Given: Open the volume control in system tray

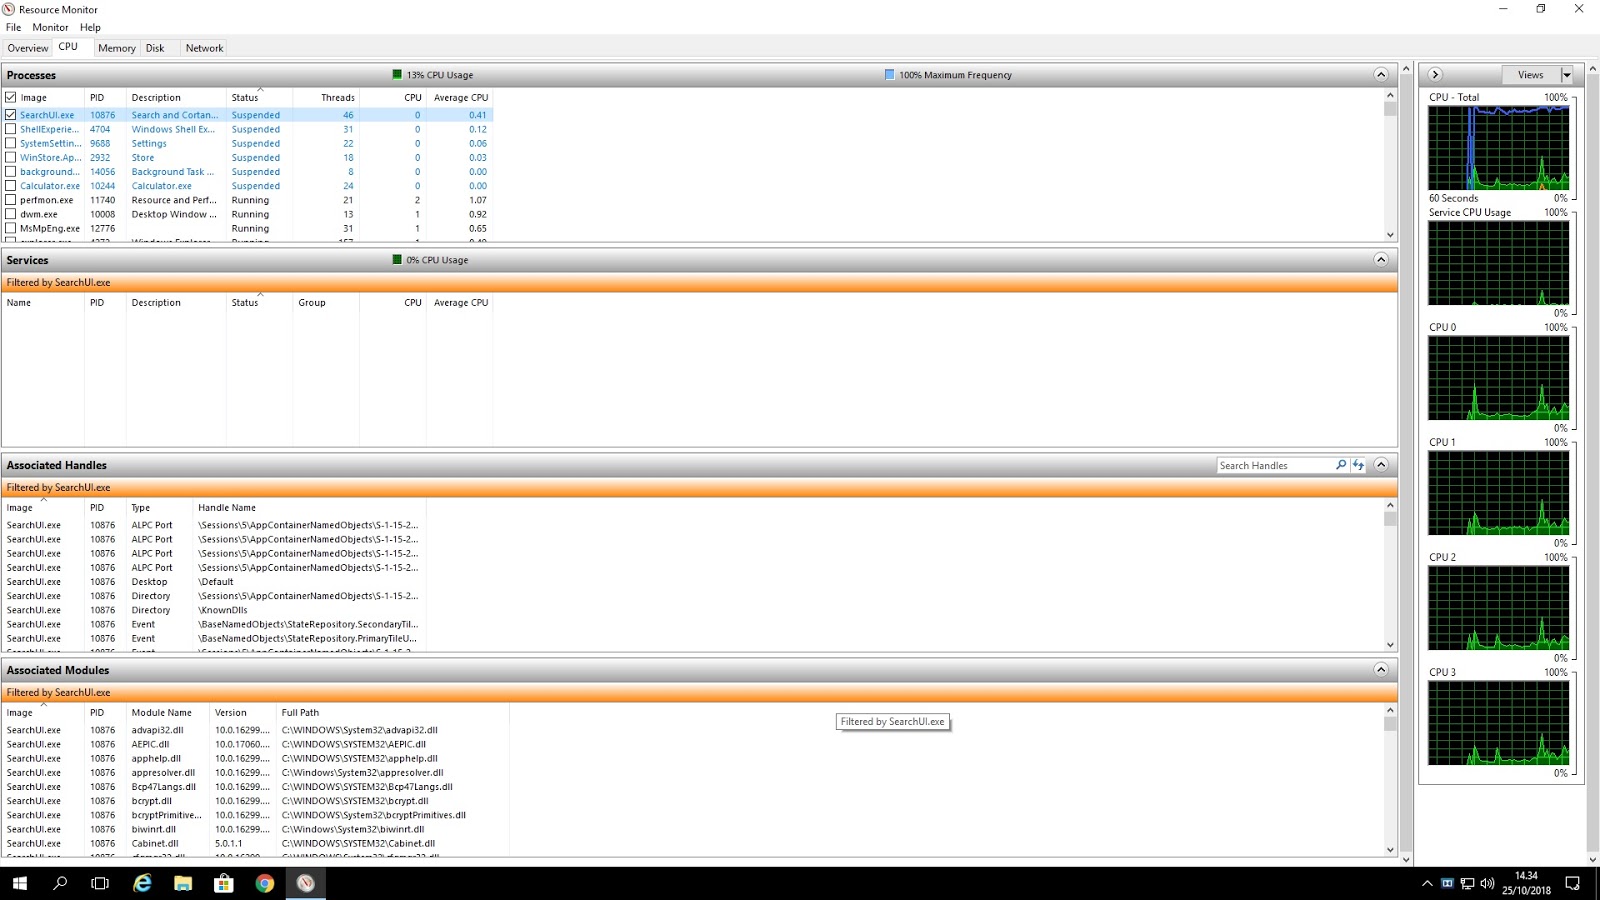Looking at the screenshot, I should pos(1487,884).
